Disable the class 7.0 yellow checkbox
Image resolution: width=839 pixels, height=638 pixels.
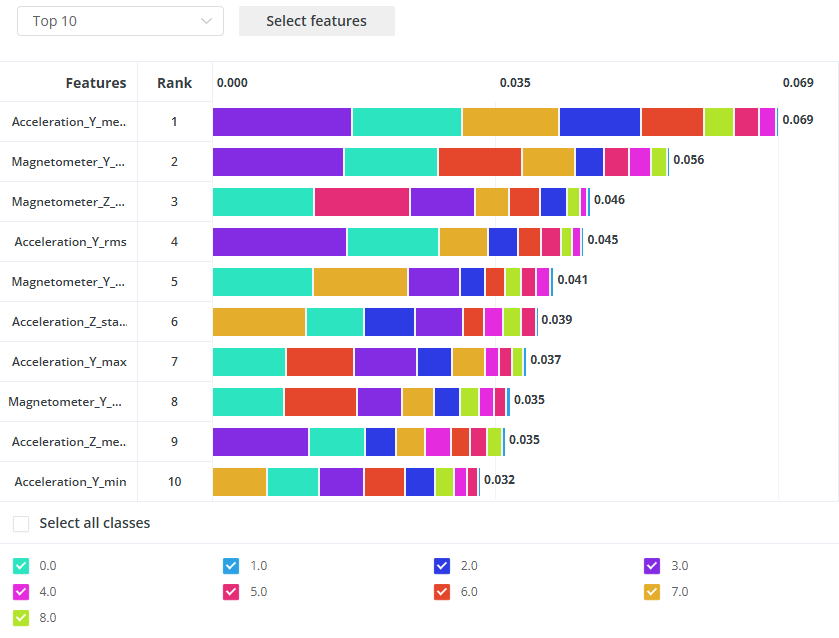(652, 592)
